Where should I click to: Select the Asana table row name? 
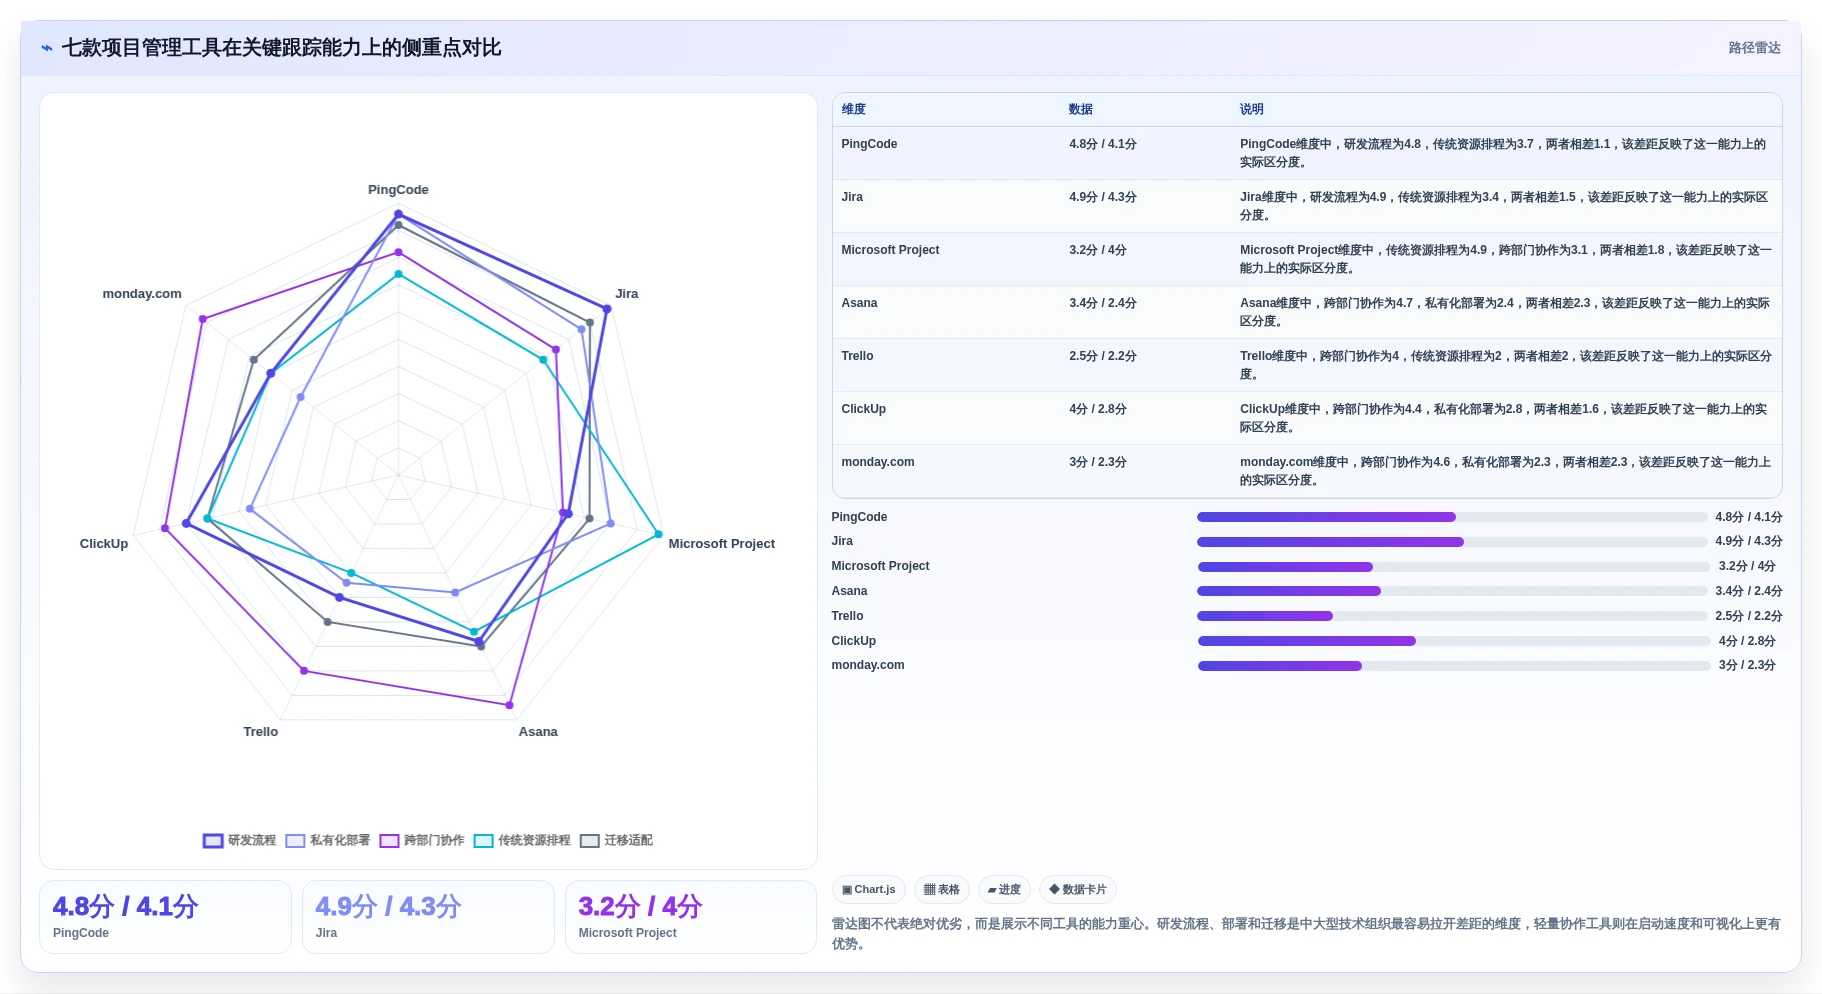tap(859, 303)
